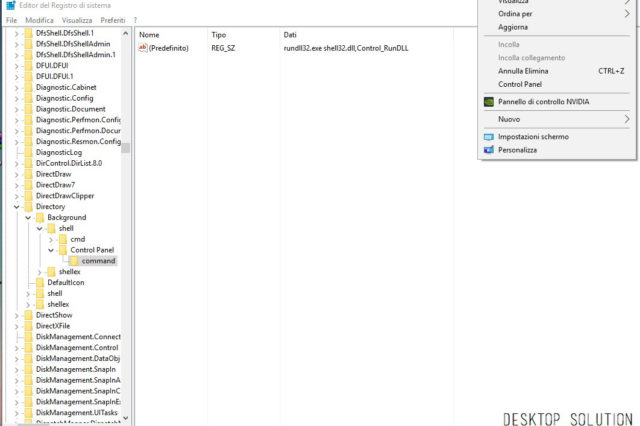Click the ab string icon of (Predefinito)

tap(142, 48)
